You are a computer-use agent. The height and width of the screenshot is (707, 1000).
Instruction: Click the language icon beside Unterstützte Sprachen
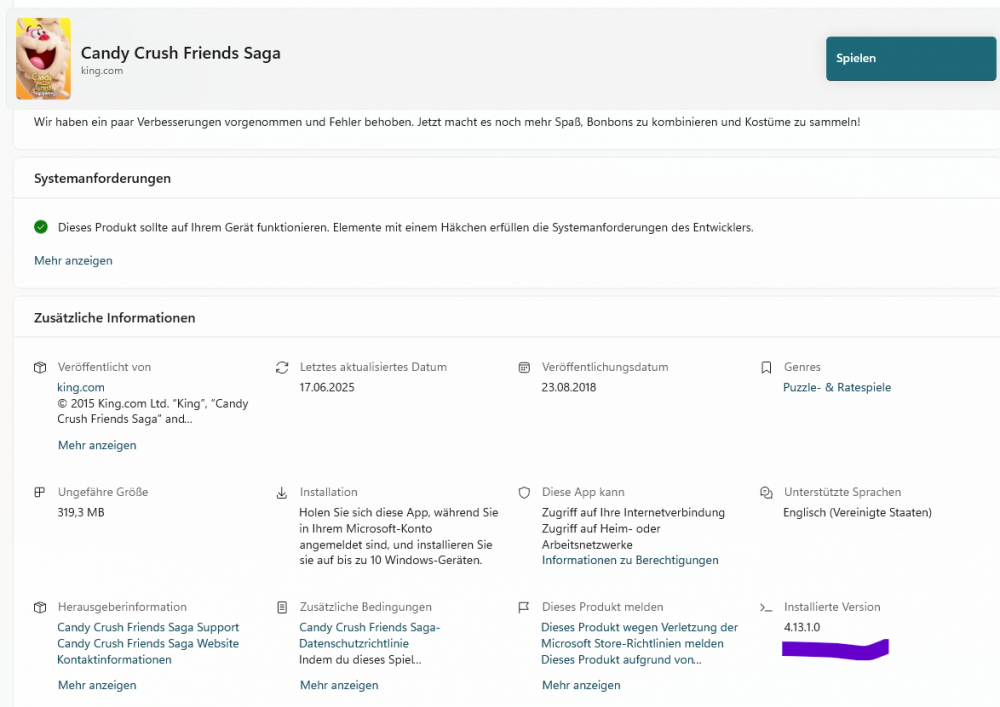(767, 492)
